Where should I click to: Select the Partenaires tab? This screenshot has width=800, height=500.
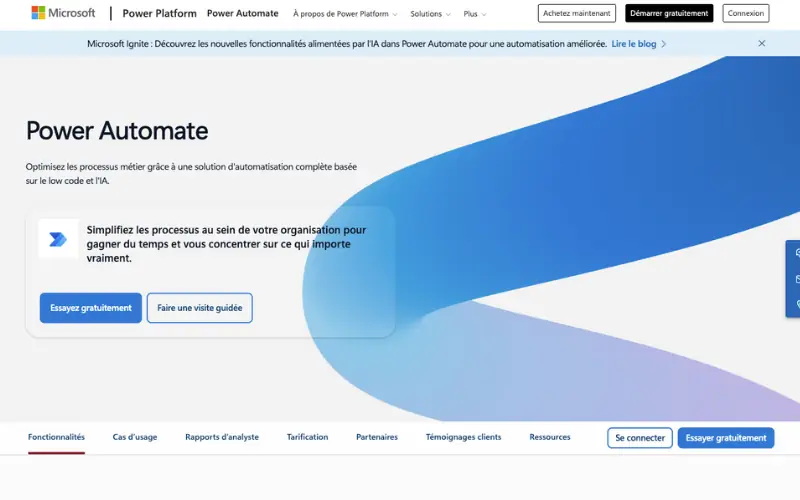[377, 437]
